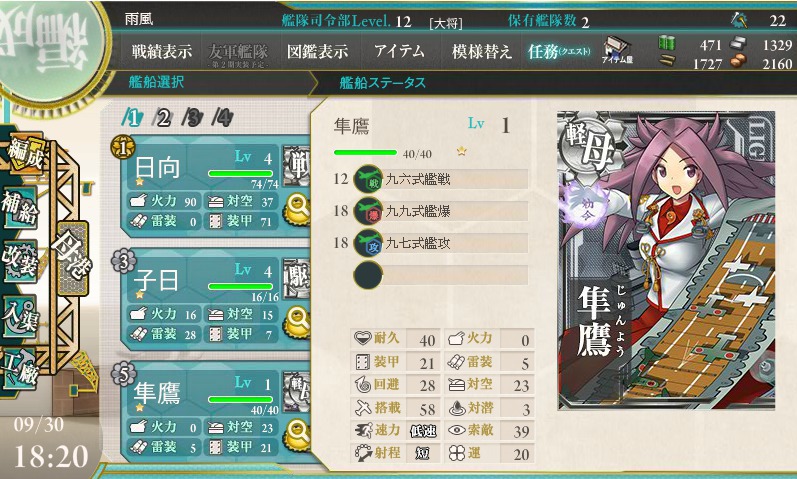Click the 模様替え furniture button

click(481, 51)
